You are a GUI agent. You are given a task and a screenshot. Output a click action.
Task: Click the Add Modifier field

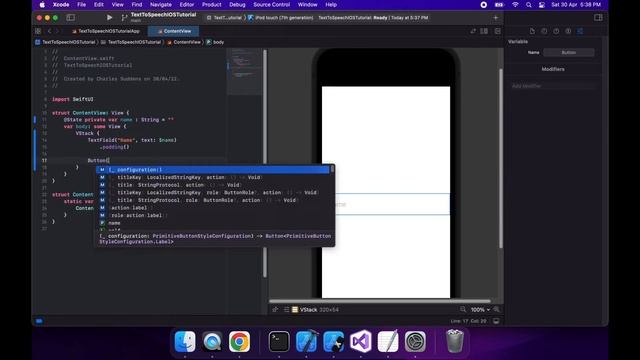(x=553, y=86)
